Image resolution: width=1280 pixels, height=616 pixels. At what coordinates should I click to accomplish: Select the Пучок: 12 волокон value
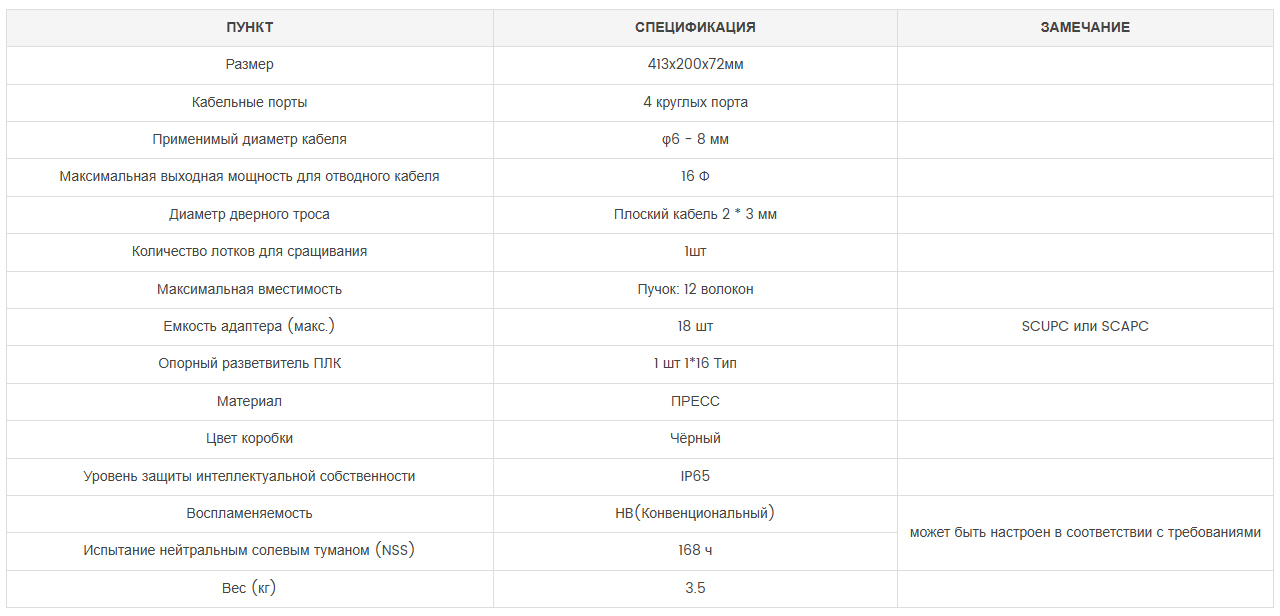[x=695, y=289]
